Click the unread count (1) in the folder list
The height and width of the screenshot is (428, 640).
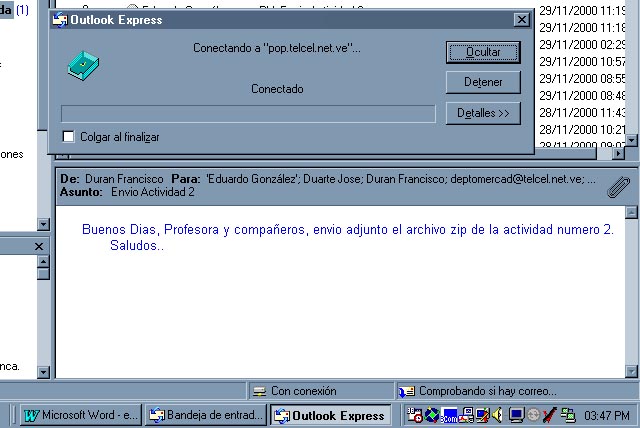22,9
